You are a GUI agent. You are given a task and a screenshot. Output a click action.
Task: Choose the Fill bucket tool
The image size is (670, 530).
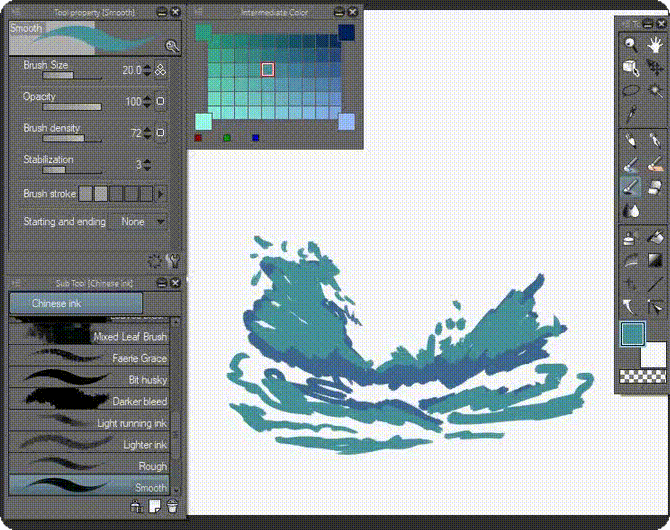tap(655, 237)
